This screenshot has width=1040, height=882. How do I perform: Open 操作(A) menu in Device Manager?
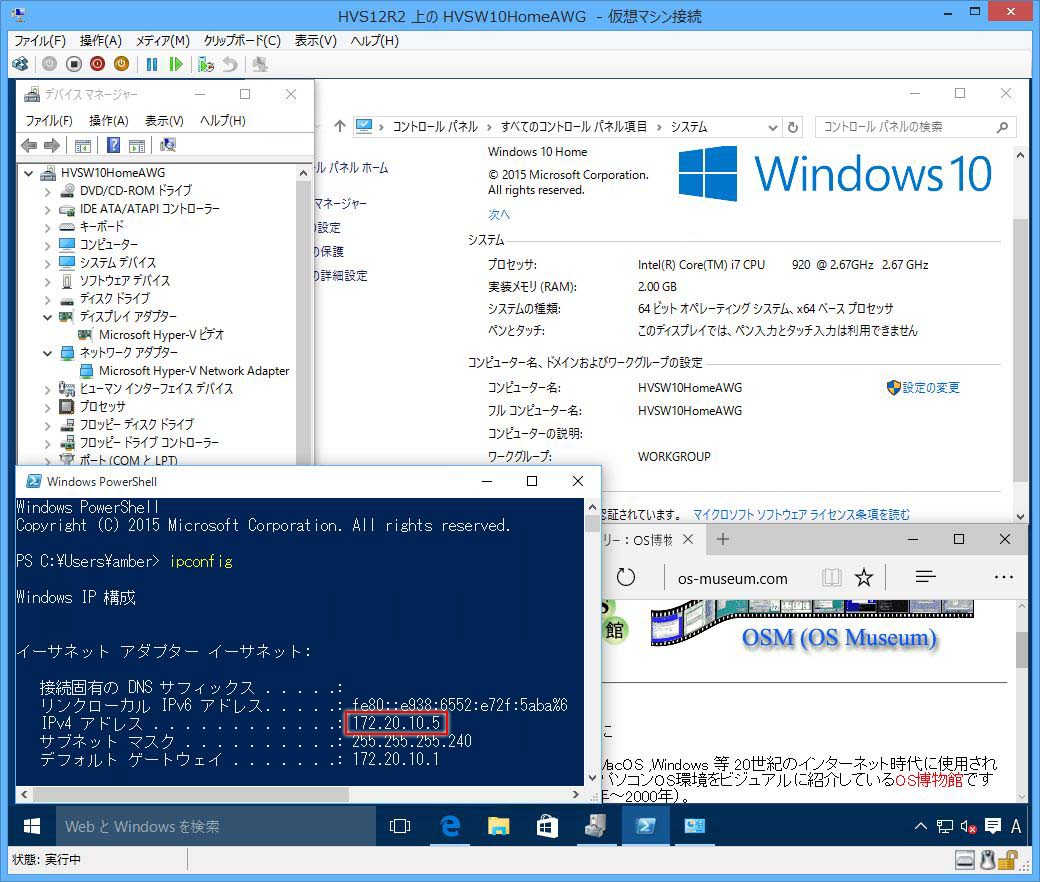click(108, 121)
